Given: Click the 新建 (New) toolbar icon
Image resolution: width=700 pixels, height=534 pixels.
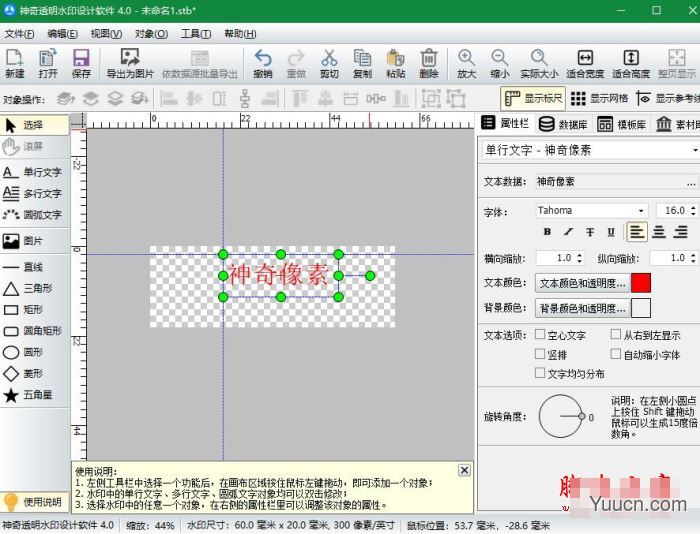Looking at the screenshot, I should point(15,64).
